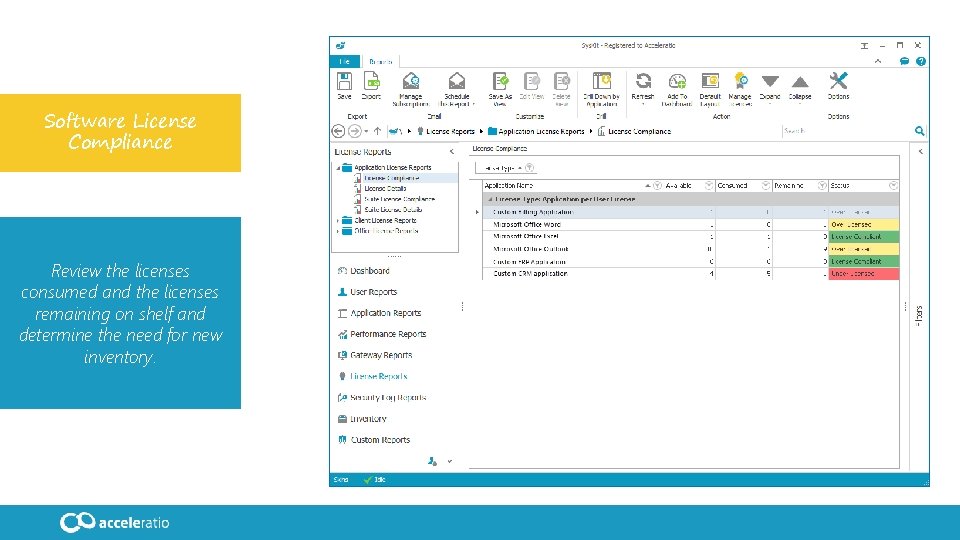The width and height of the screenshot is (960, 540).
Task: Collapse the License Reports side panel
Action: coord(452,152)
